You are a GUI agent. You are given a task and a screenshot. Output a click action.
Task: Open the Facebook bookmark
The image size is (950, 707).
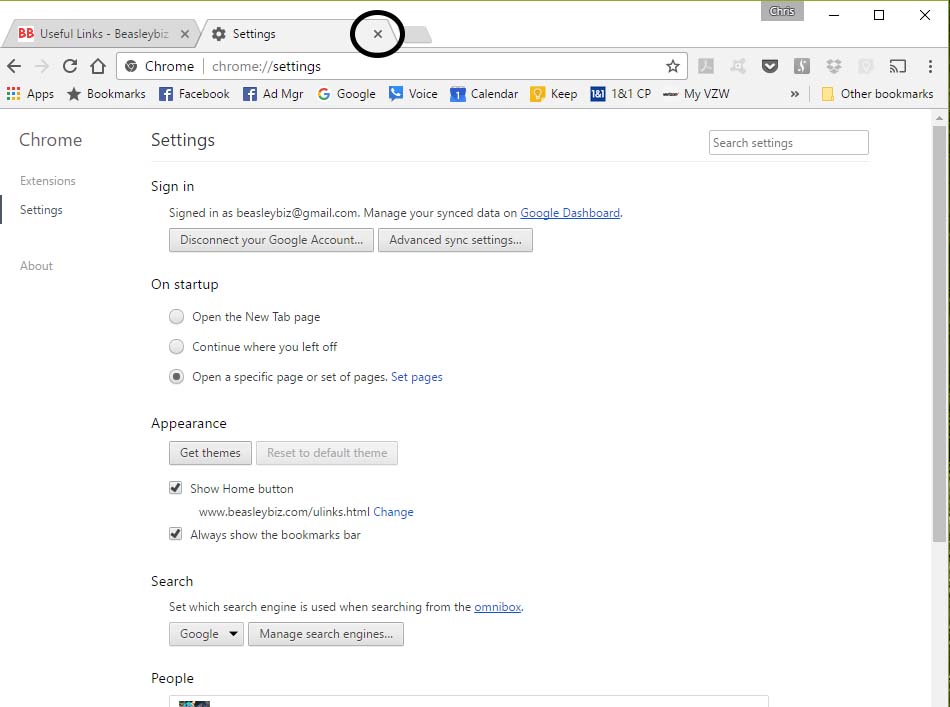[194, 93]
